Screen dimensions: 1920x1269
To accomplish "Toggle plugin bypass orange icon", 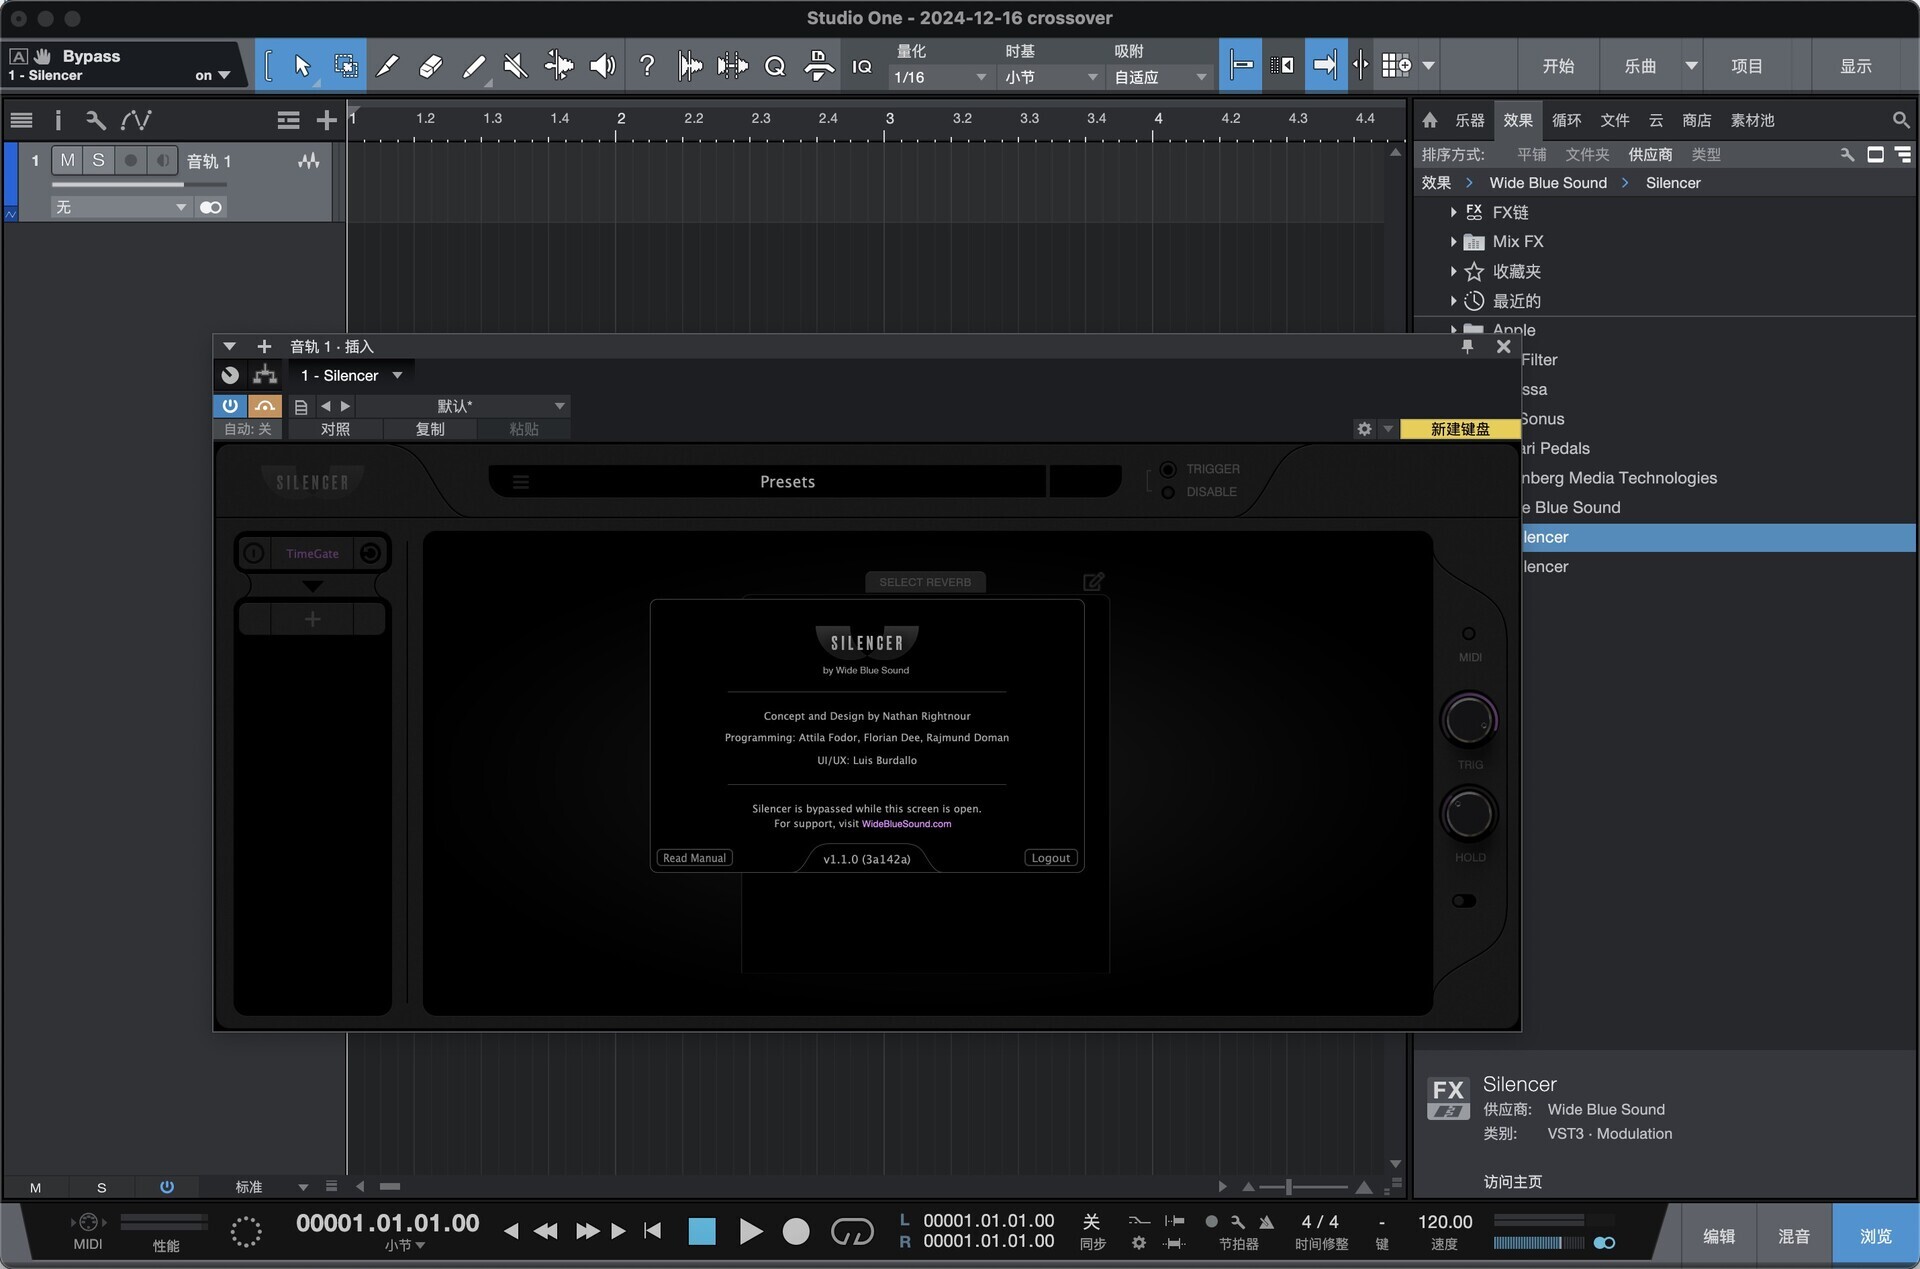I will (265, 406).
